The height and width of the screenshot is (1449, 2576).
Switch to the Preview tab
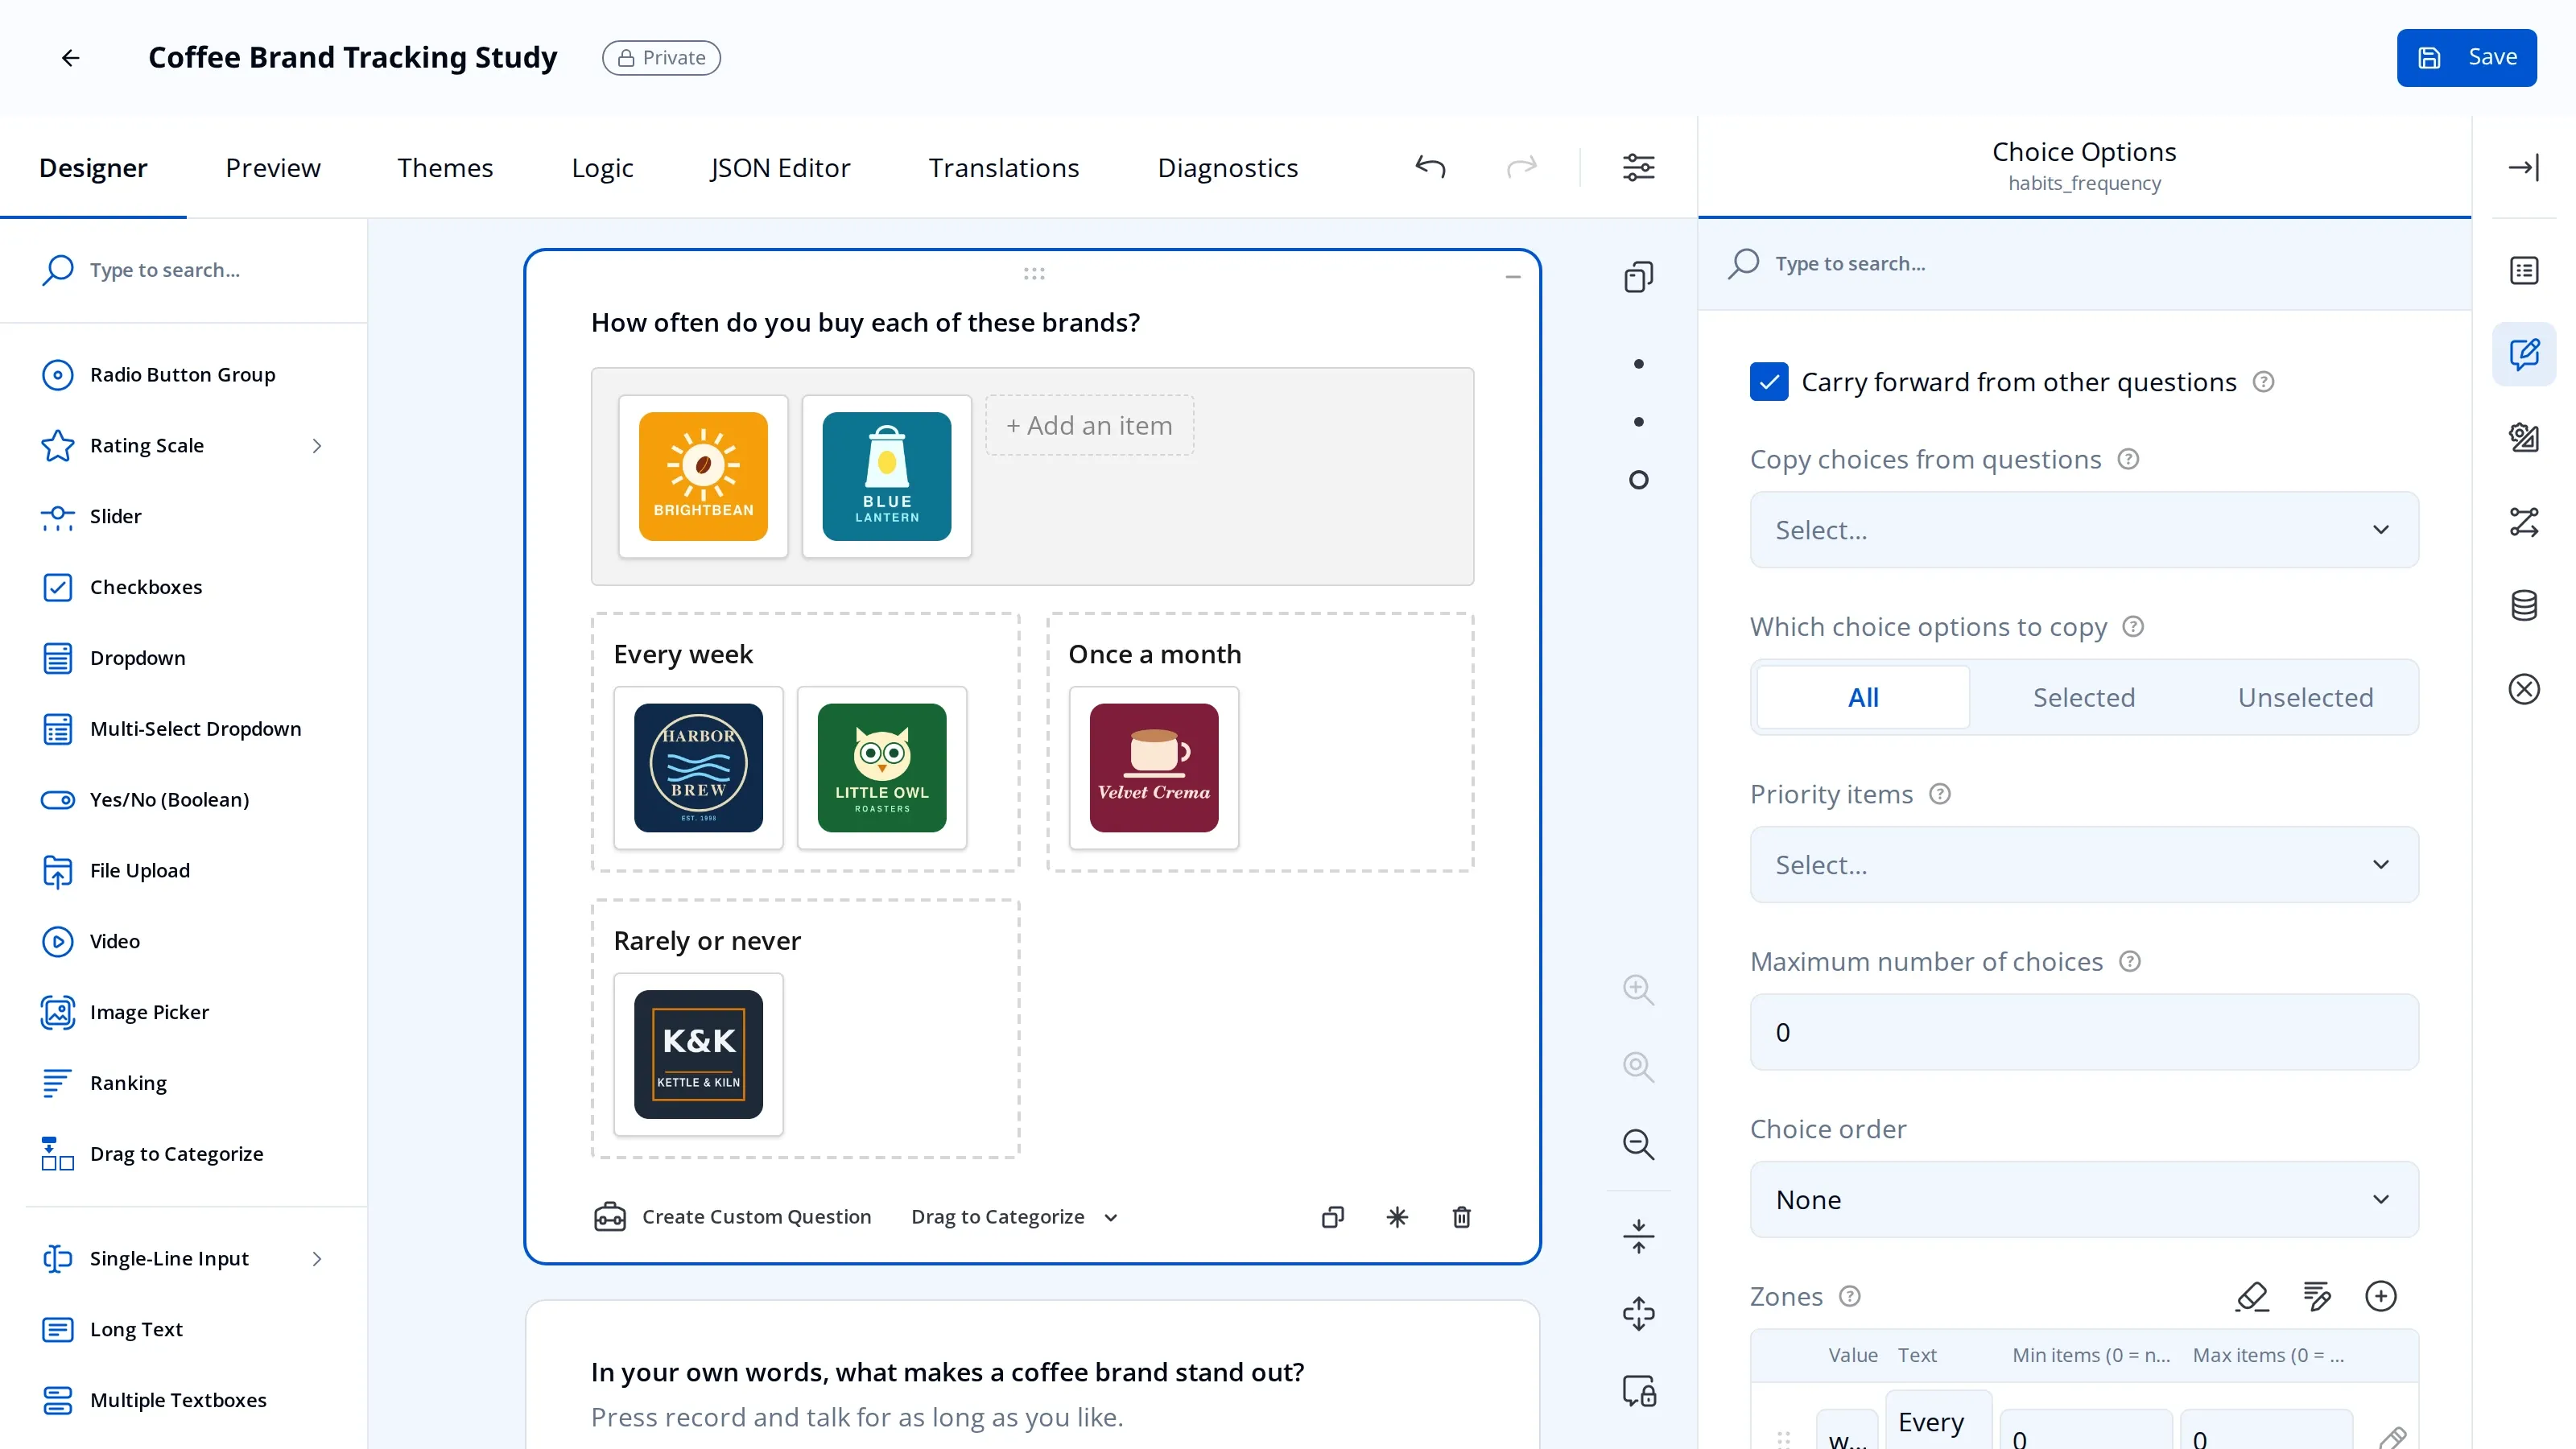(x=273, y=168)
